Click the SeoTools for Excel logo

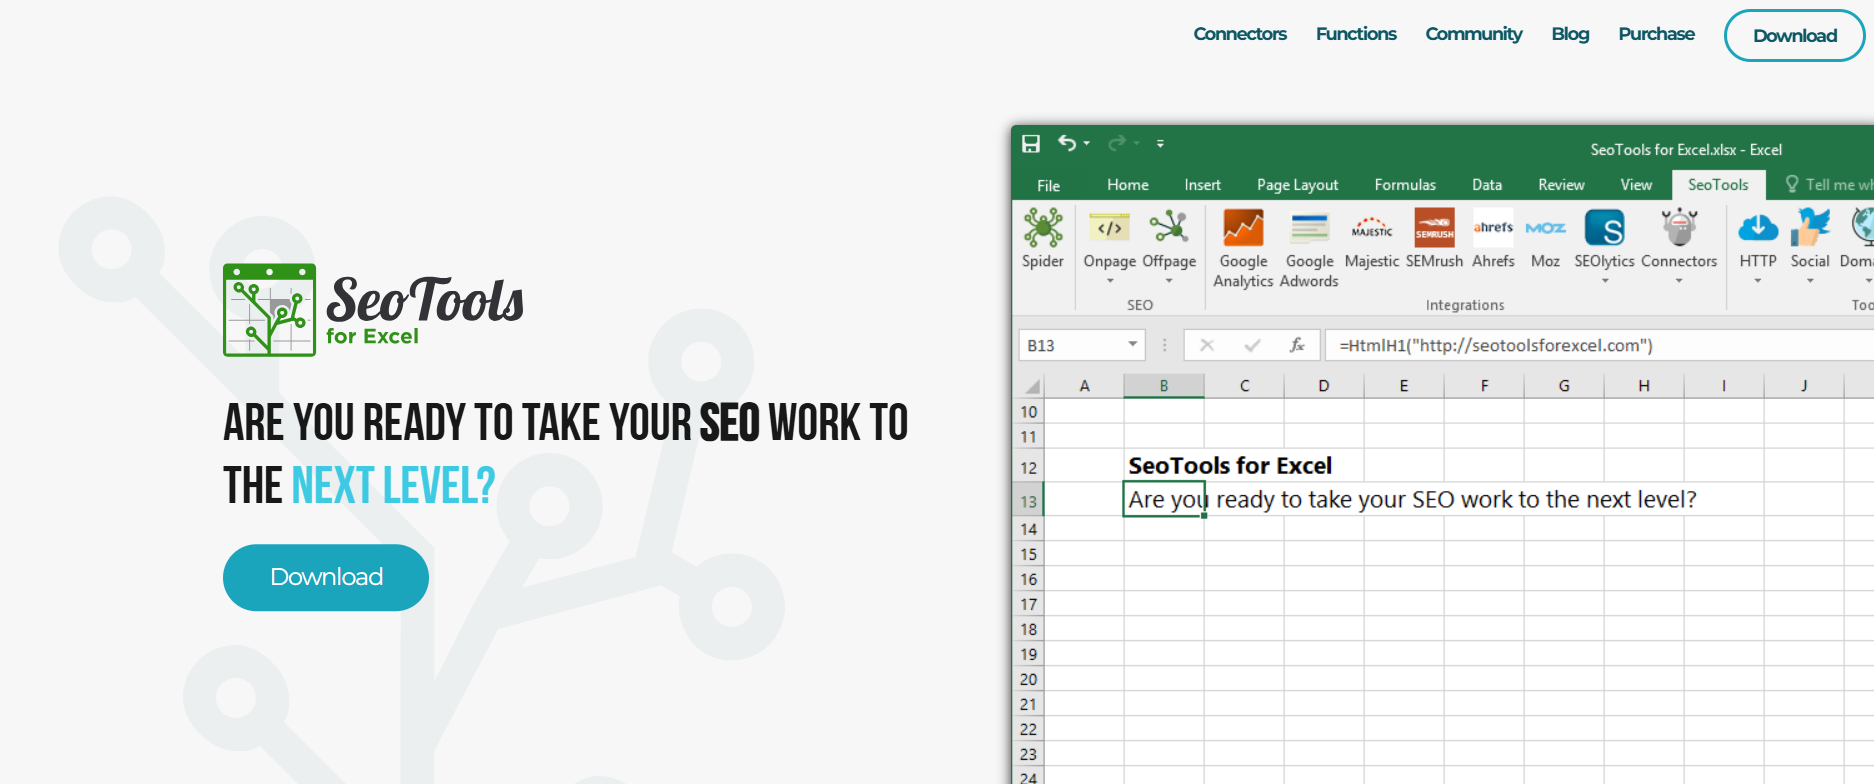tap(373, 310)
